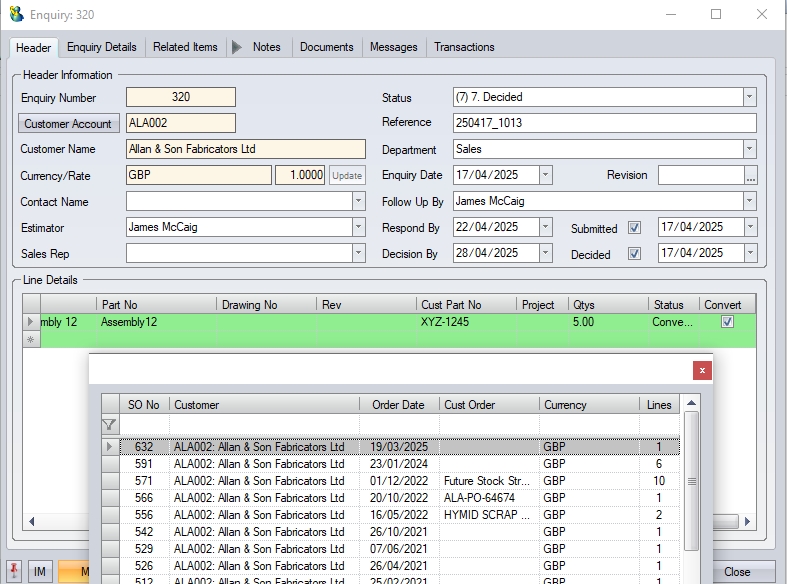Untick the Convert checkbox on the Assembly12 line
The image size is (787, 584).
pos(727,322)
